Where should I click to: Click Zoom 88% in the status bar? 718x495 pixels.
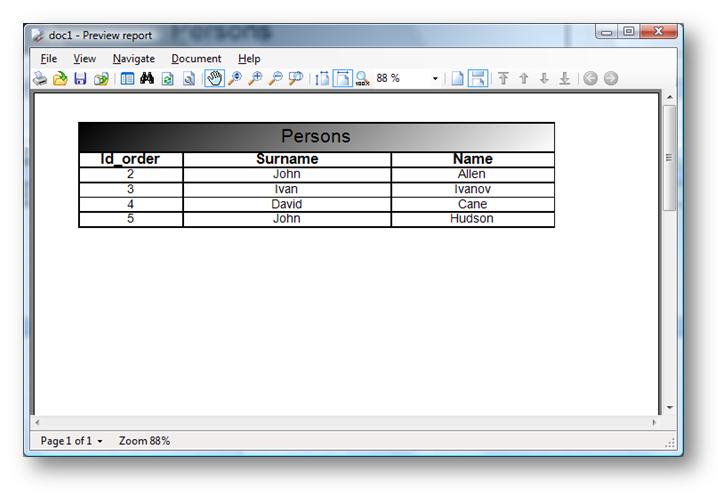[x=144, y=441]
